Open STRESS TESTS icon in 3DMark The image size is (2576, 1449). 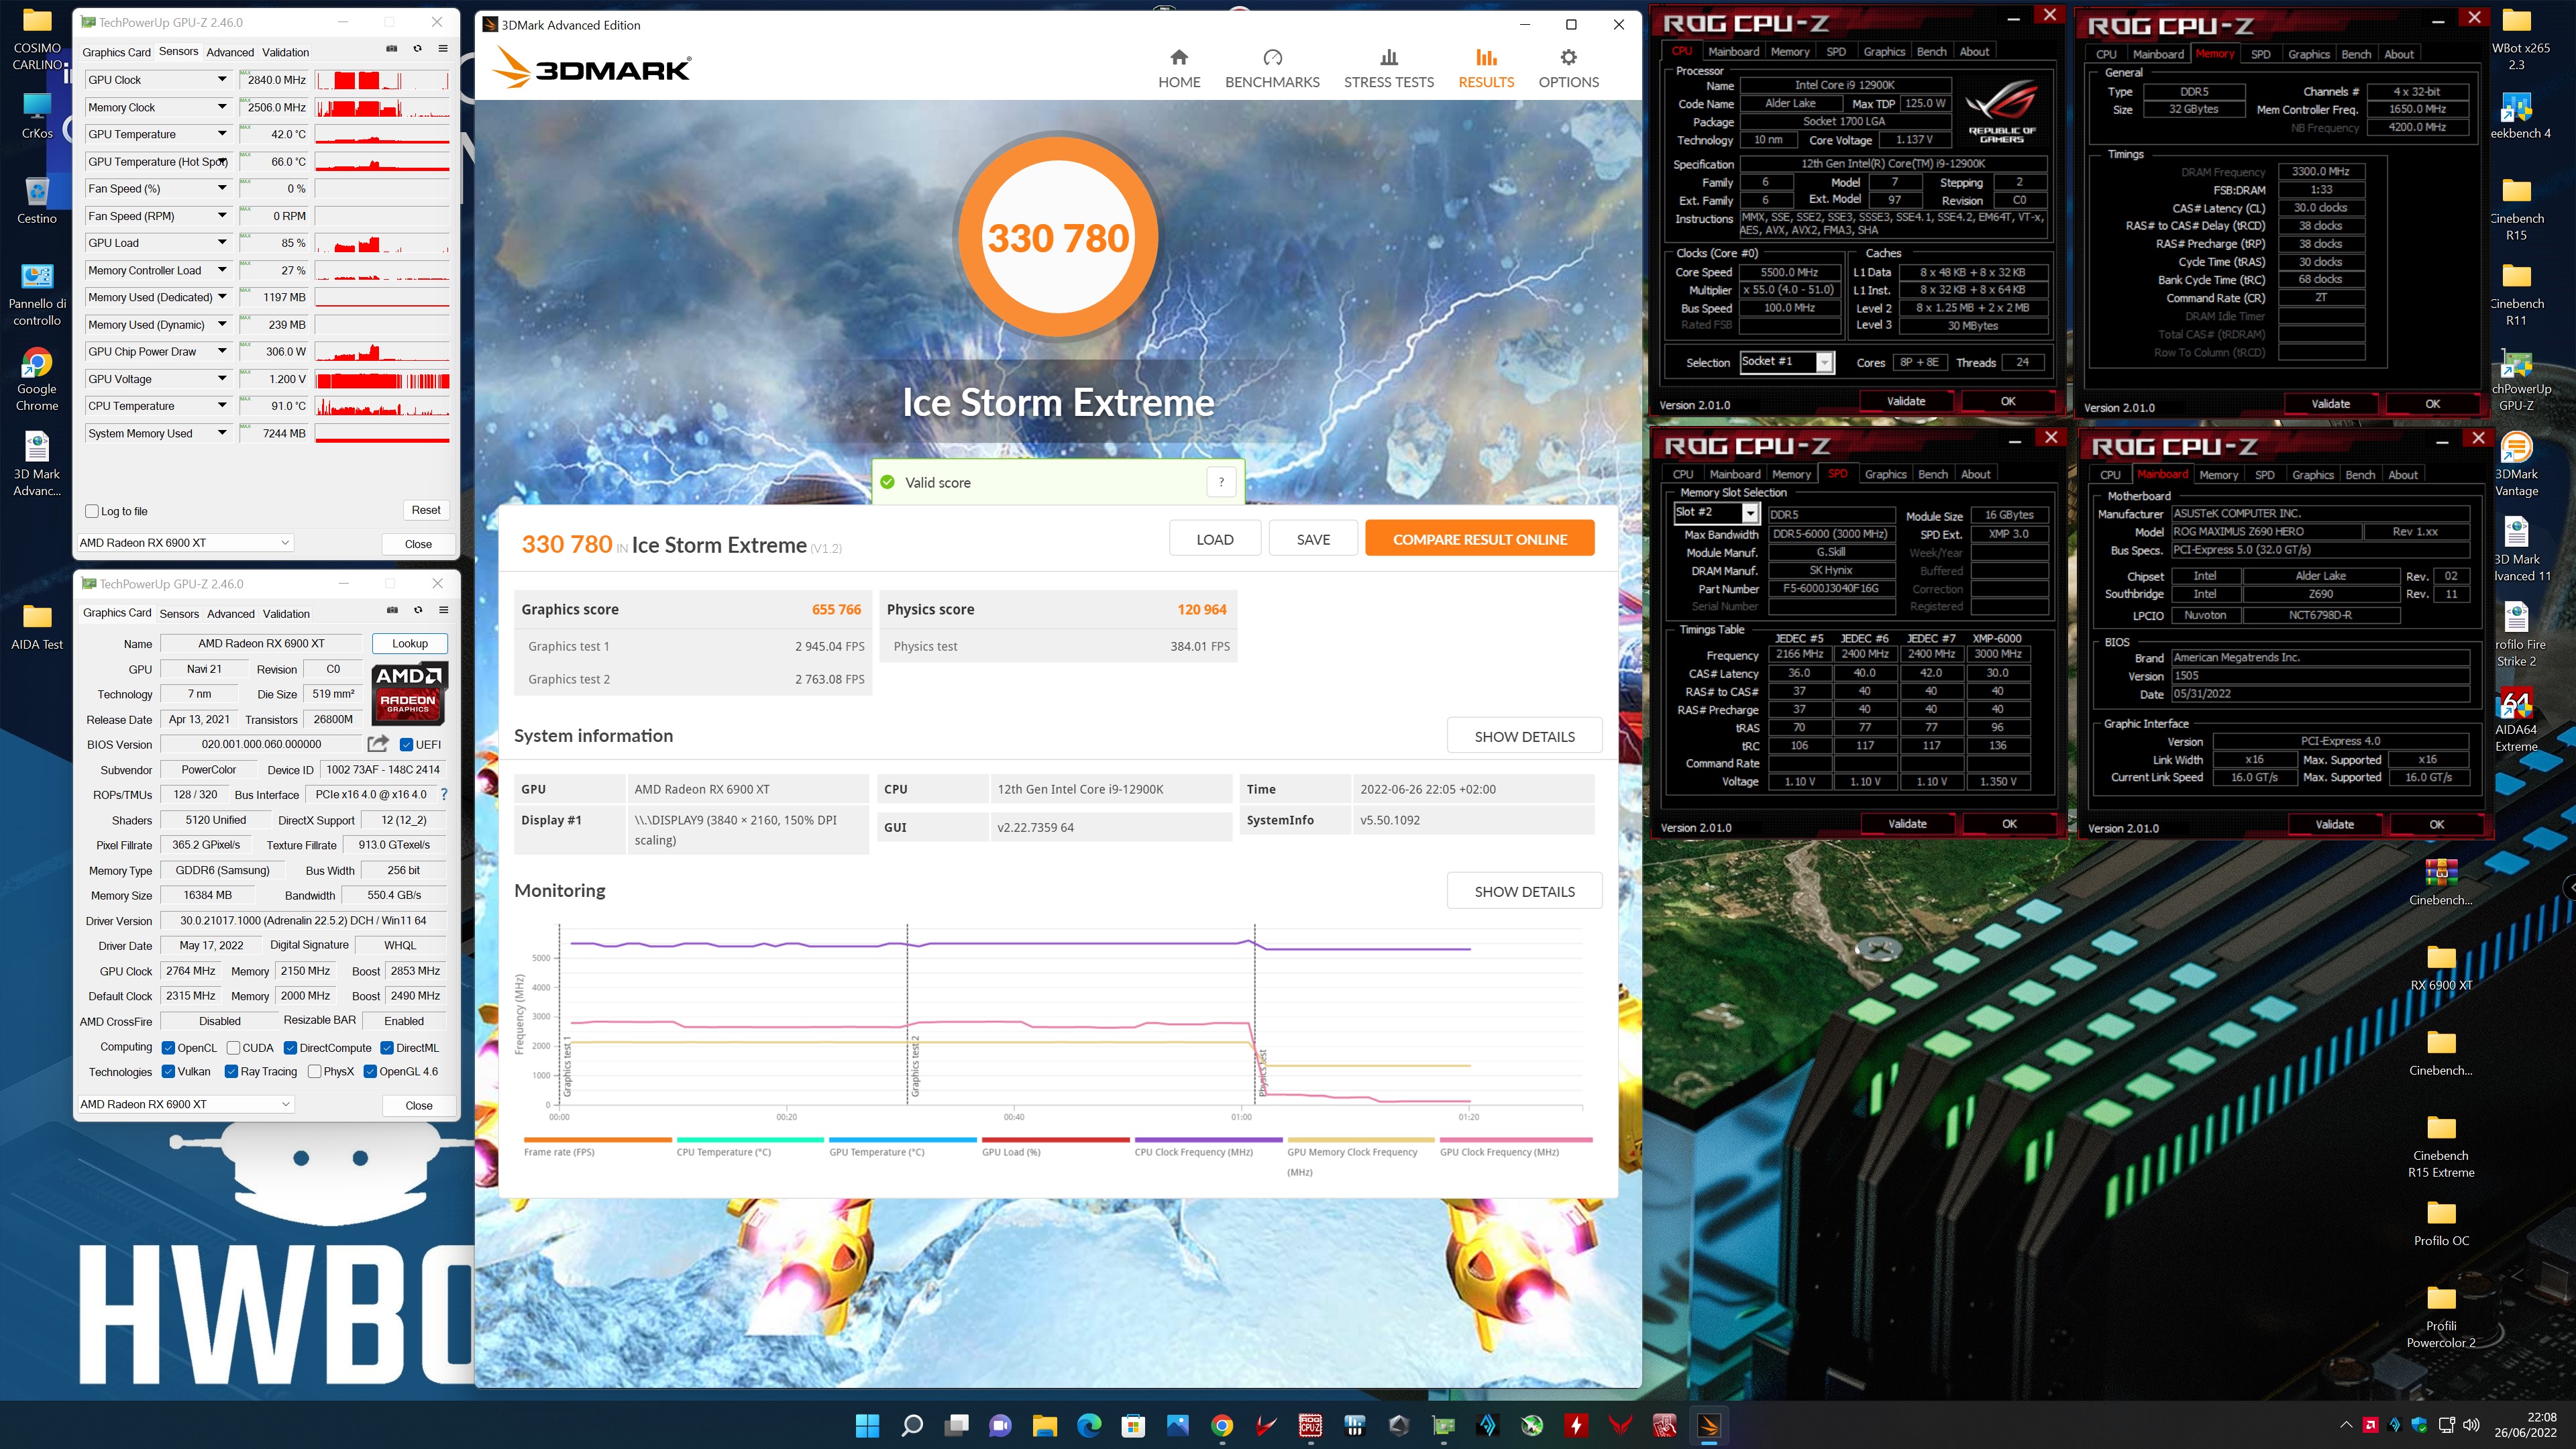click(1388, 58)
